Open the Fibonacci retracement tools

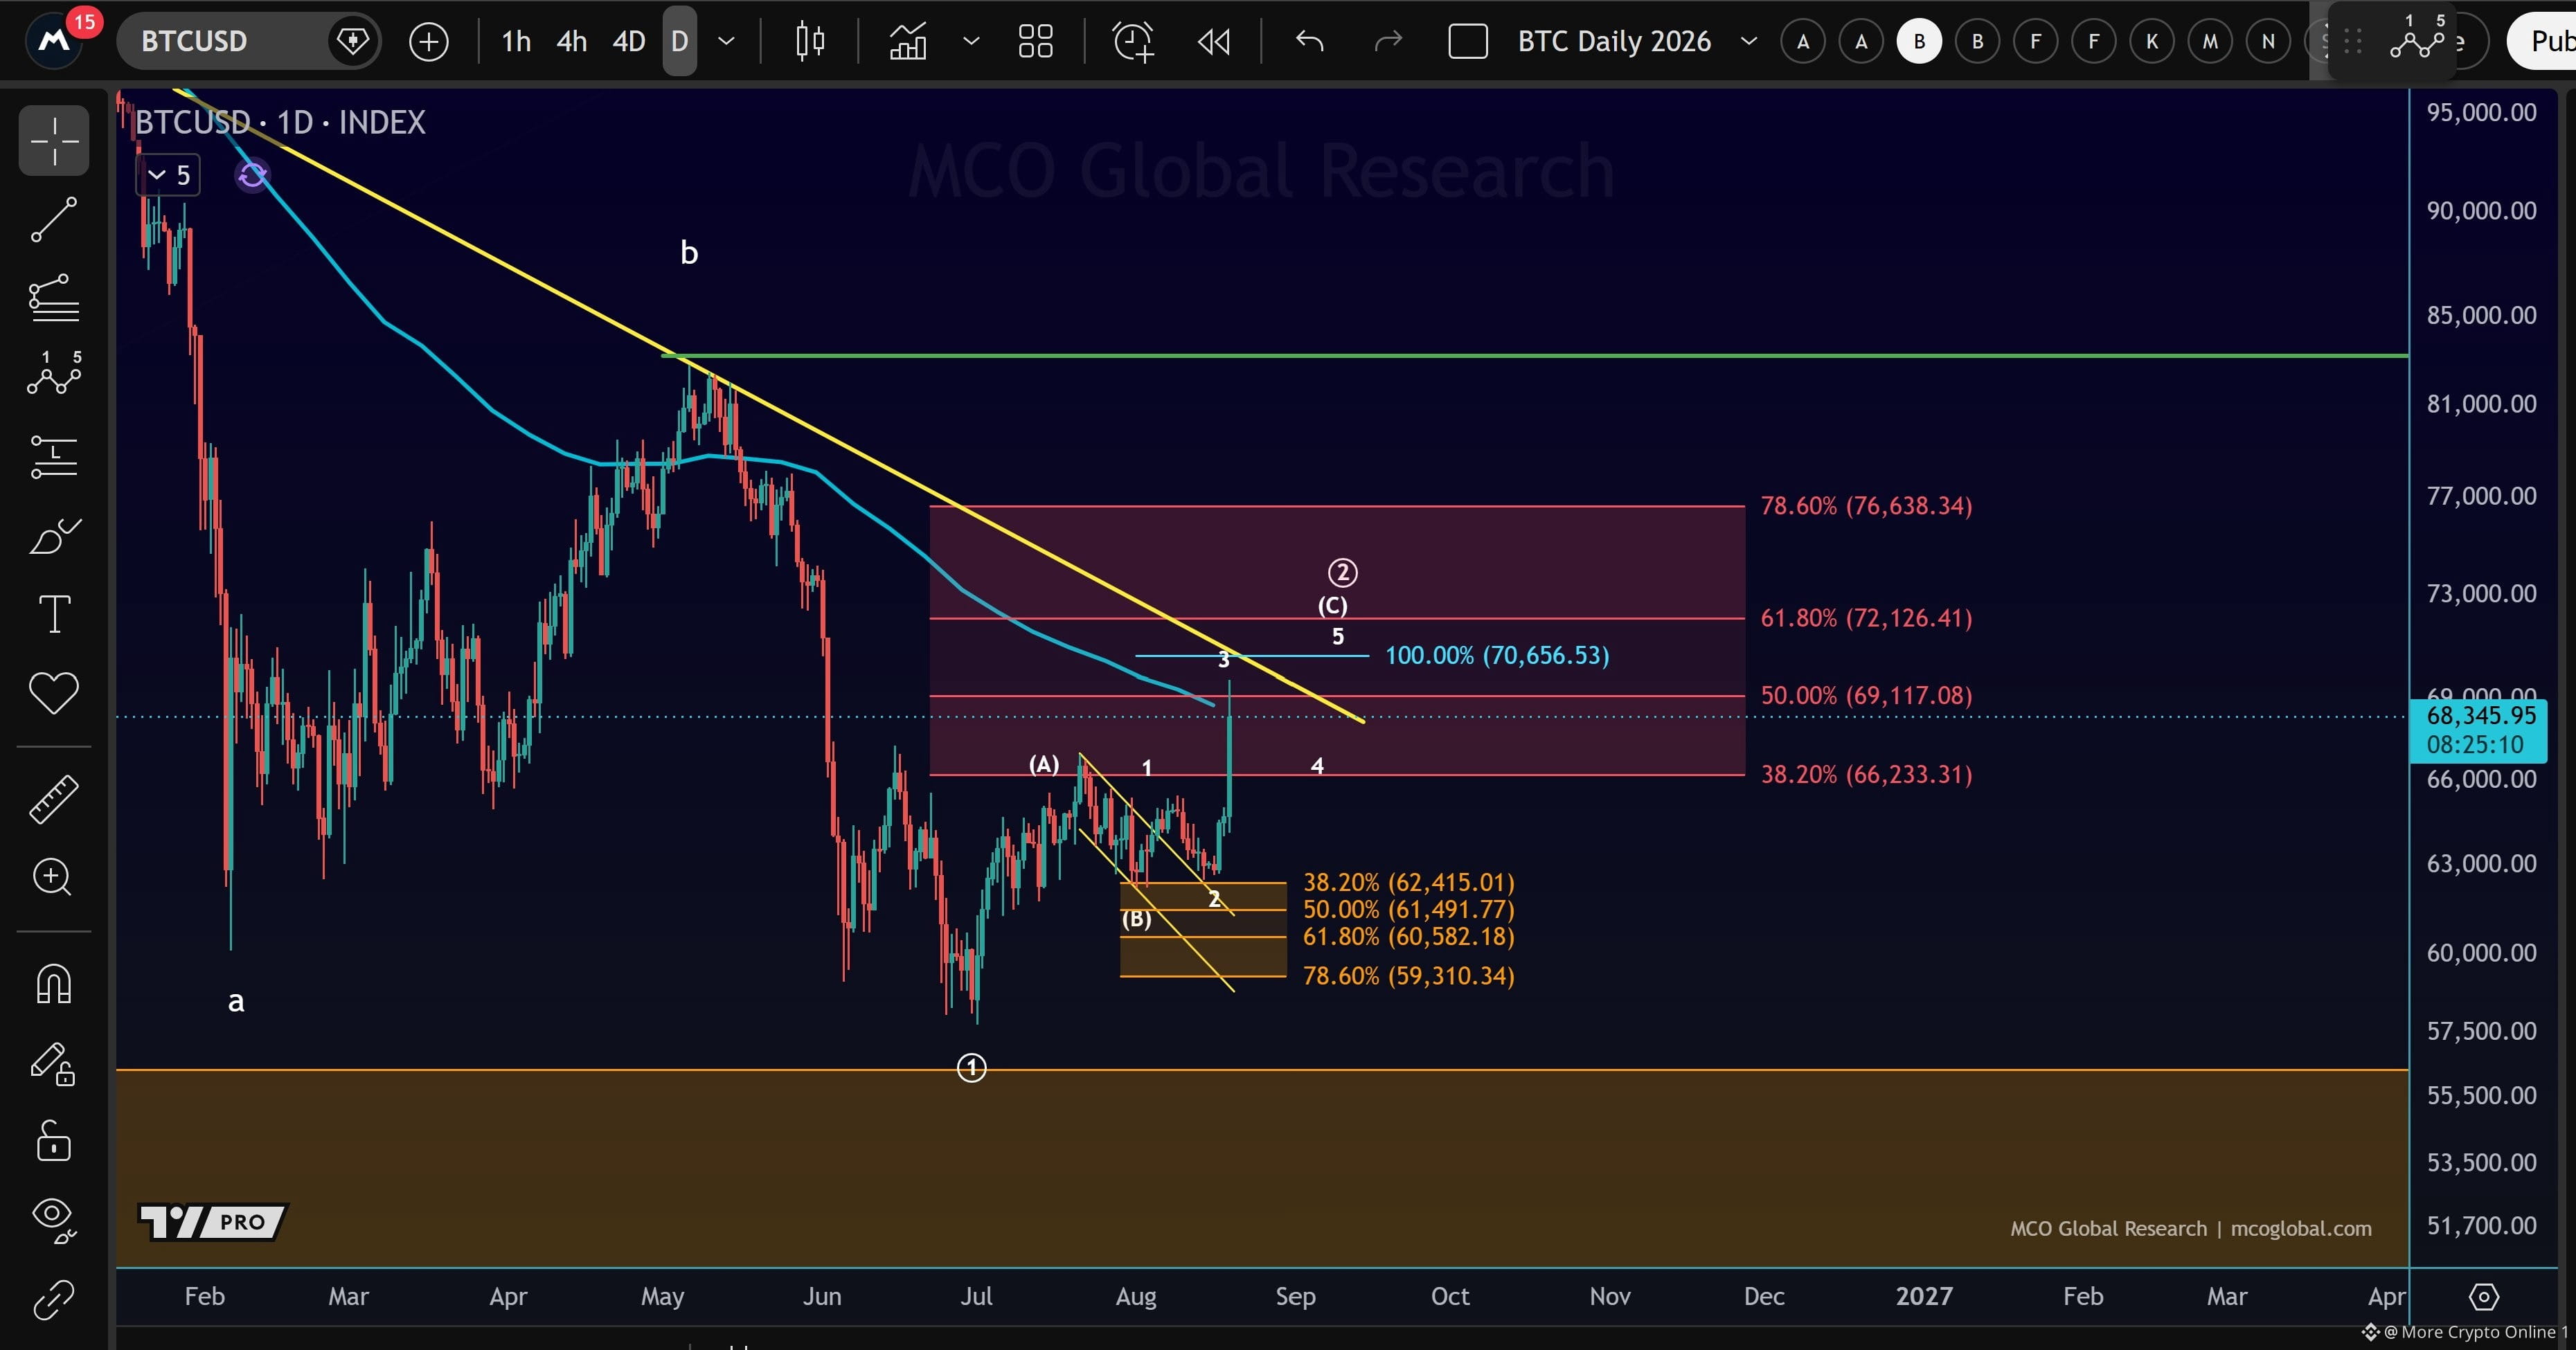coord(54,298)
